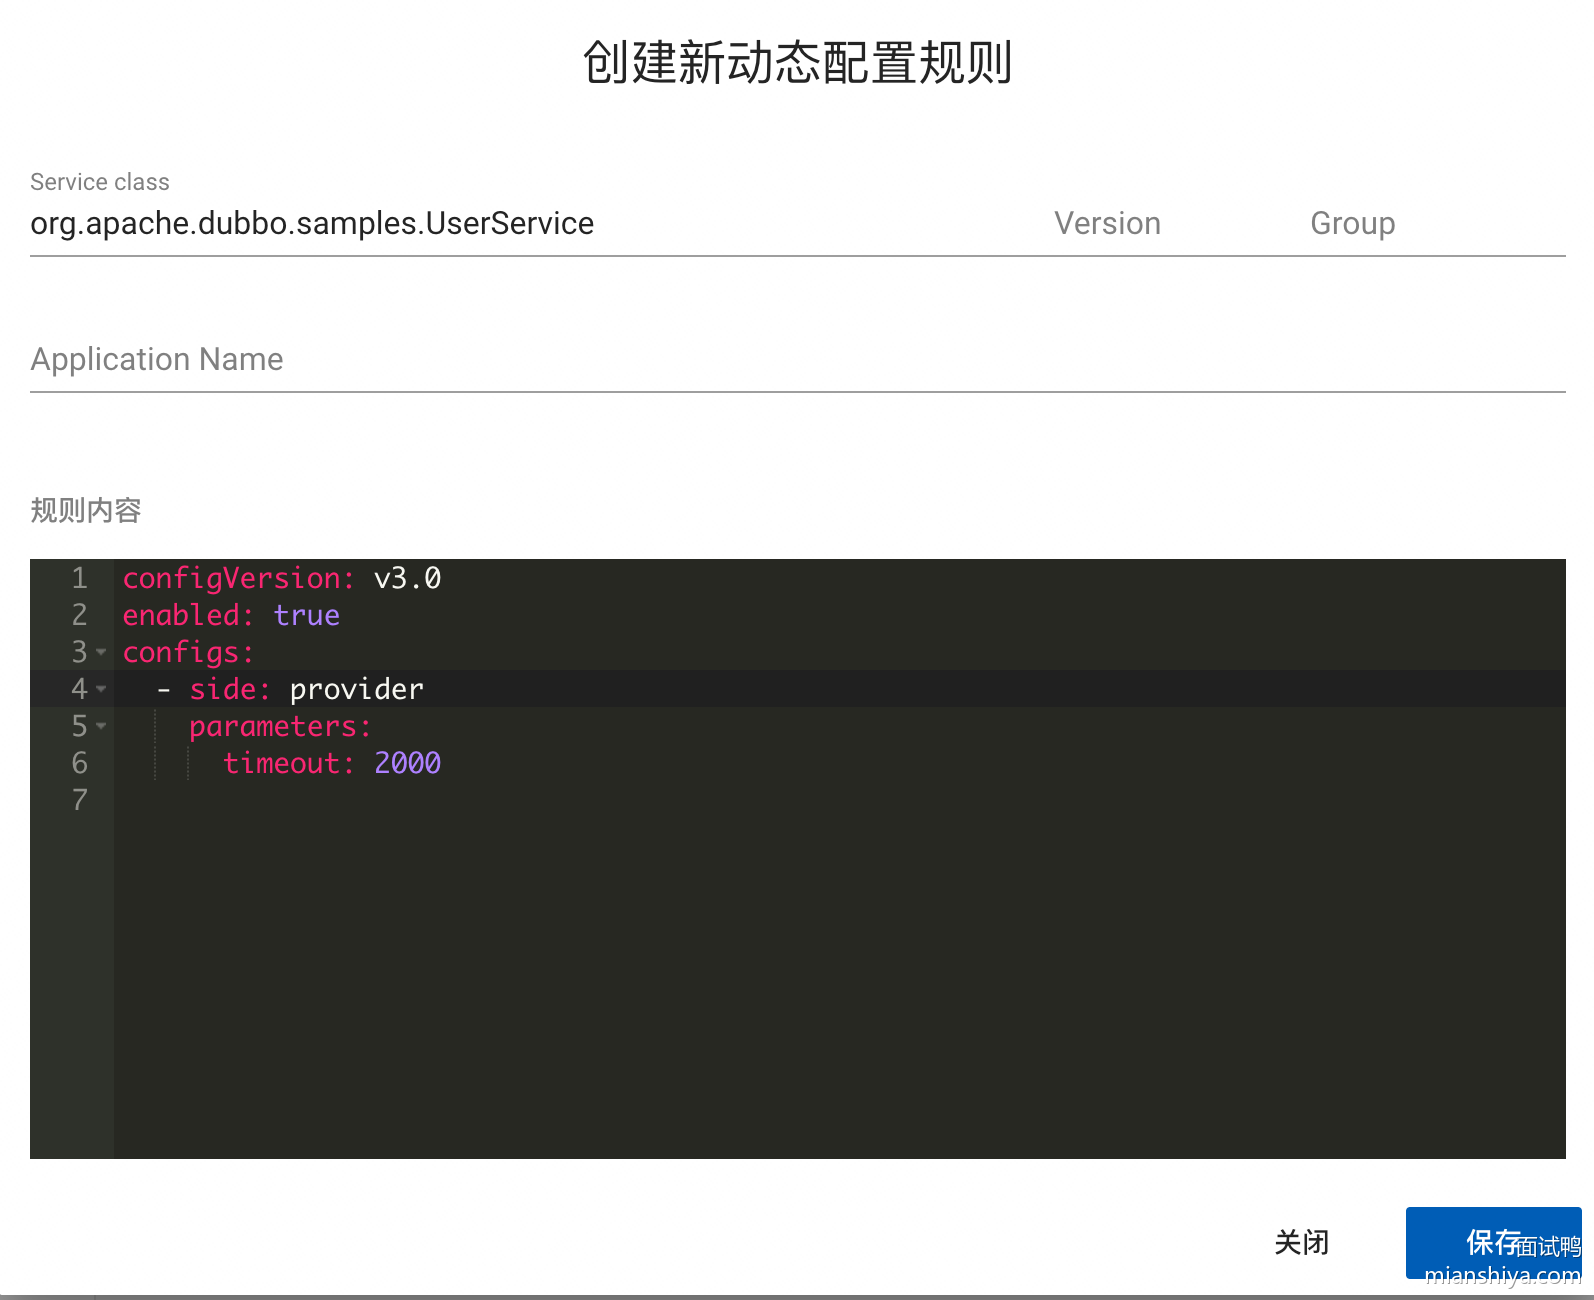Click line number 1 in editor gutter
The image size is (1594, 1300).
[x=80, y=578]
